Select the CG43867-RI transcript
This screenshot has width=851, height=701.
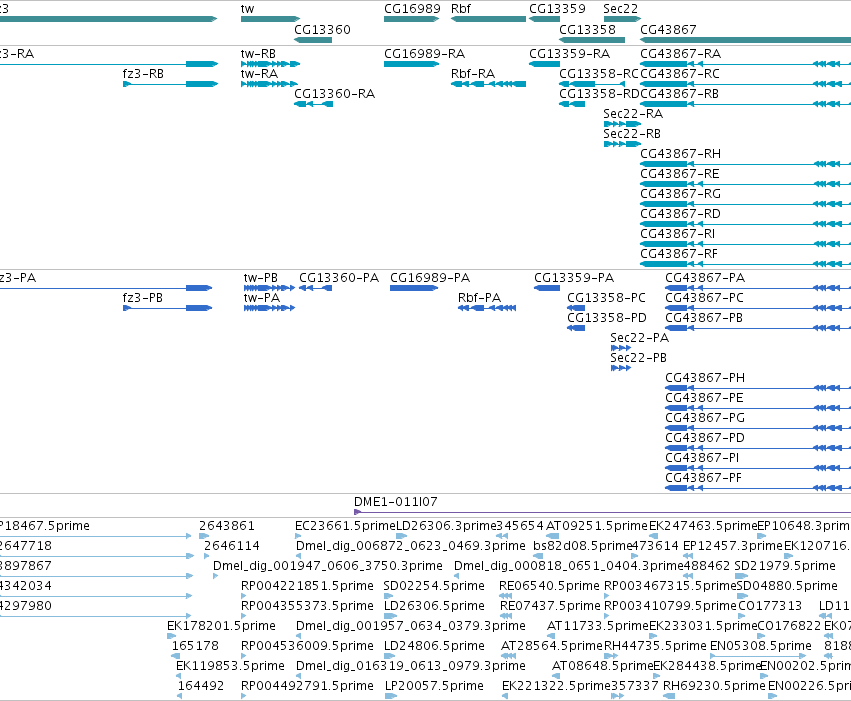[746, 244]
